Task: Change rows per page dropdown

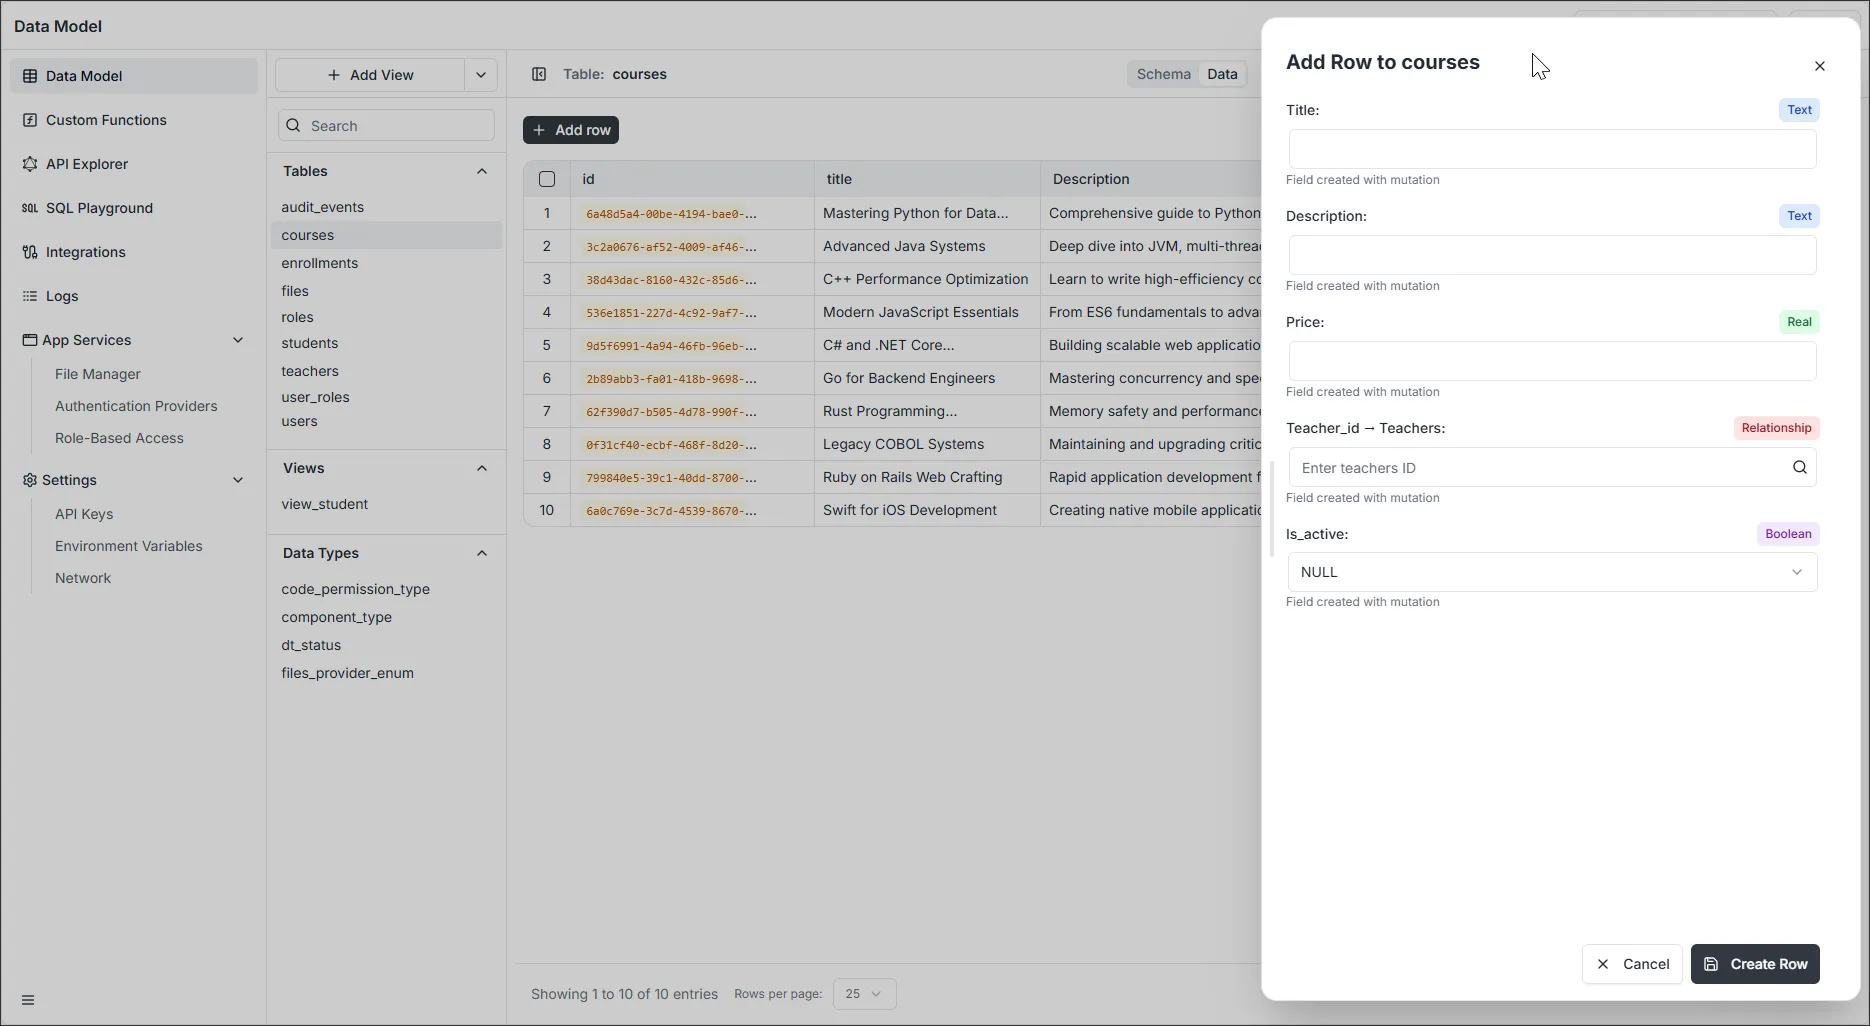Action: point(864,994)
